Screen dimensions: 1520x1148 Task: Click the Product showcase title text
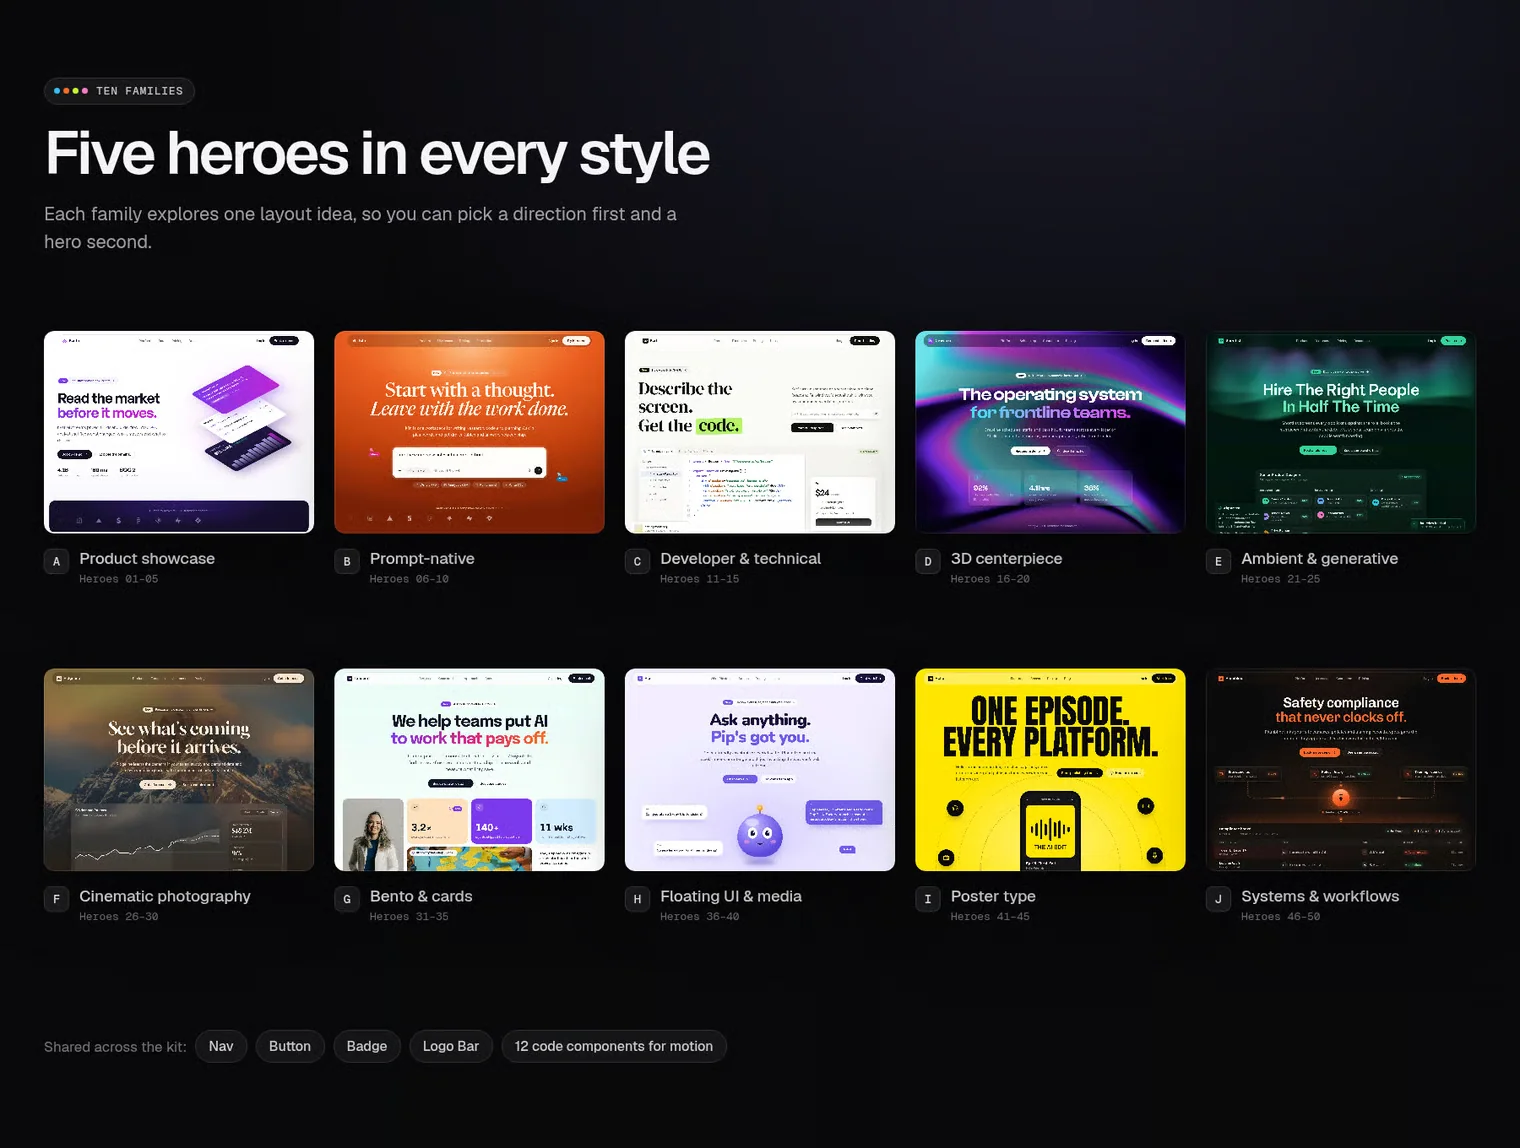147,559
